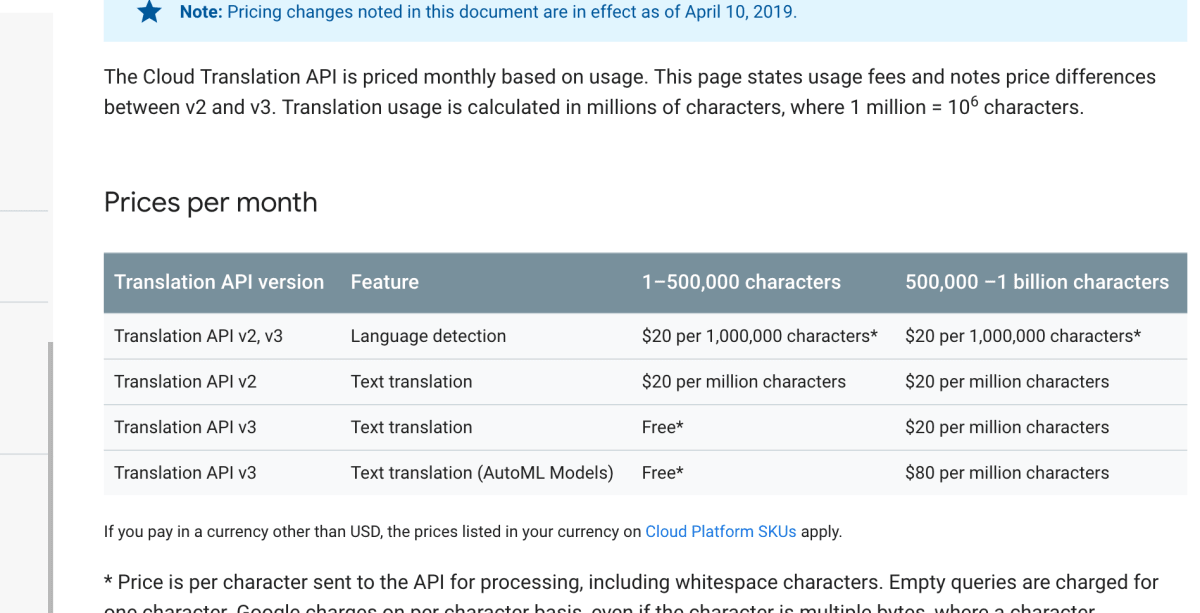Screen dimensions: 1200x613
Task: Click the 'Translation API version' column header
Action: (x=219, y=282)
